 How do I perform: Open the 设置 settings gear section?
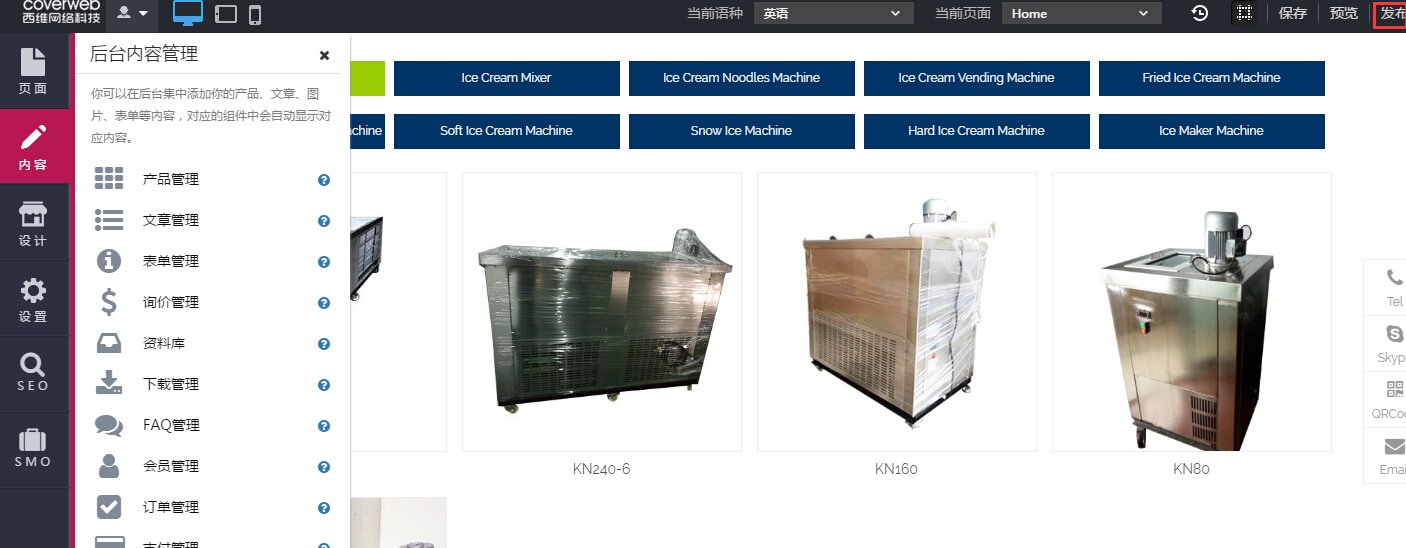tap(34, 299)
